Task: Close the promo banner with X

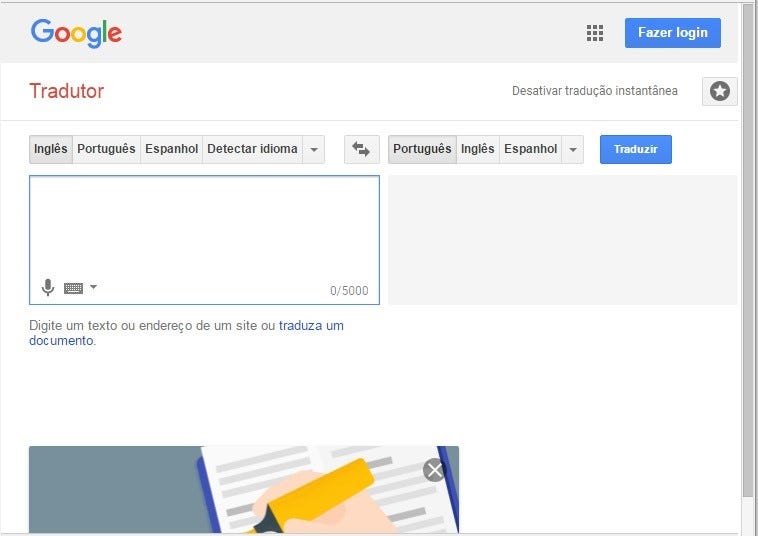Action: pos(434,470)
